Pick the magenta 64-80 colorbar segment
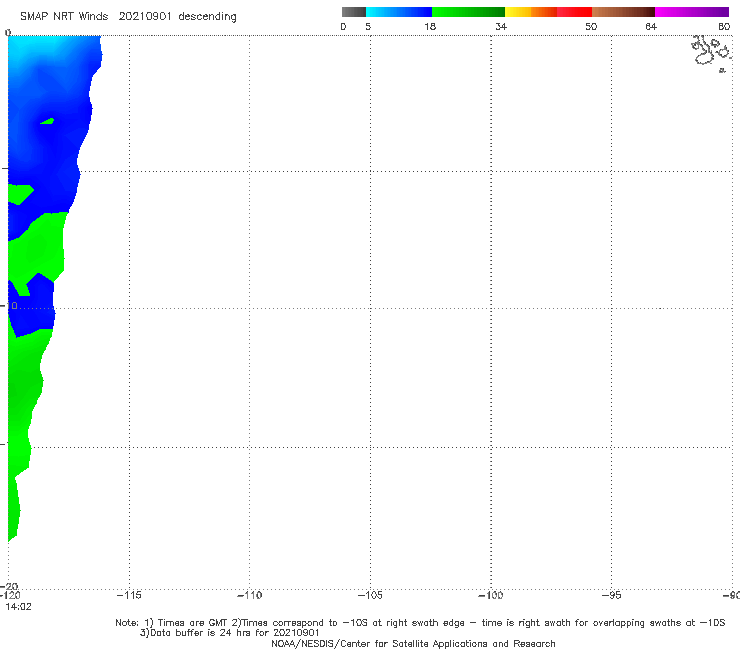 pyautogui.click(x=692, y=12)
